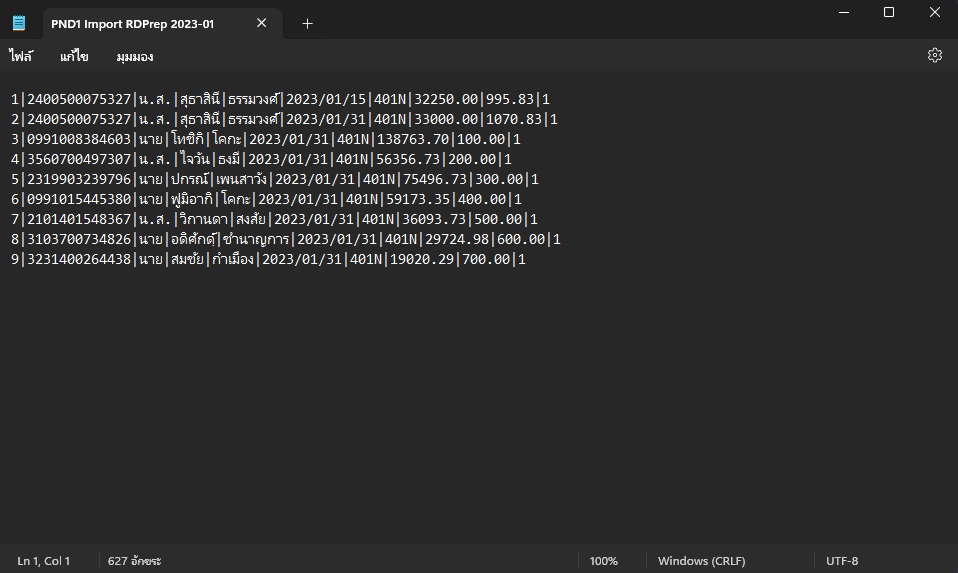The height and width of the screenshot is (573, 958).
Task: Click the Notepad app icon in title bar
Action: [x=19, y=24]
